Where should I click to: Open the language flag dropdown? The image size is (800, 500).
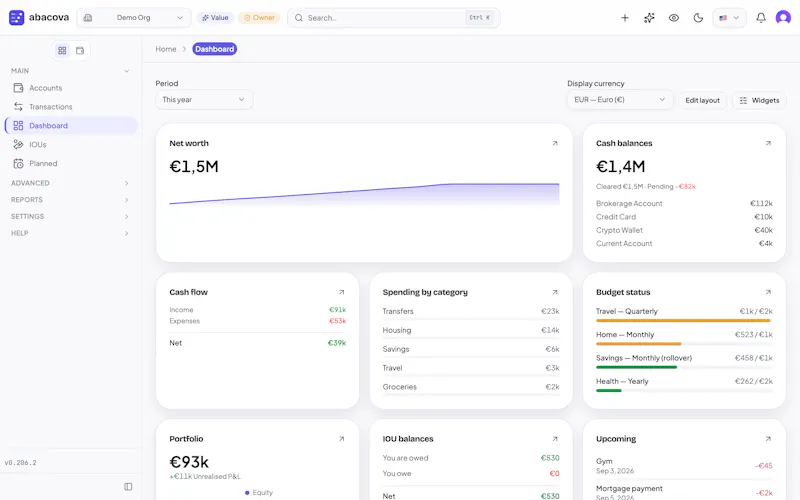tap(729, 18)
